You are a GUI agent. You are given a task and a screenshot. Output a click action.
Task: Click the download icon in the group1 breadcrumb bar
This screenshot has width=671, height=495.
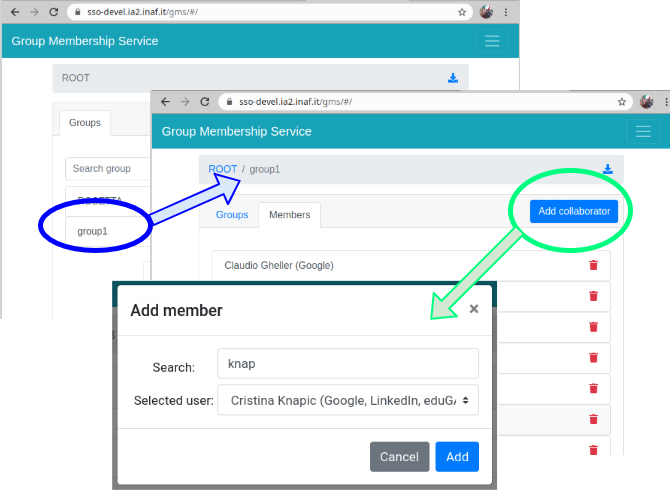(x=608, y=170)
